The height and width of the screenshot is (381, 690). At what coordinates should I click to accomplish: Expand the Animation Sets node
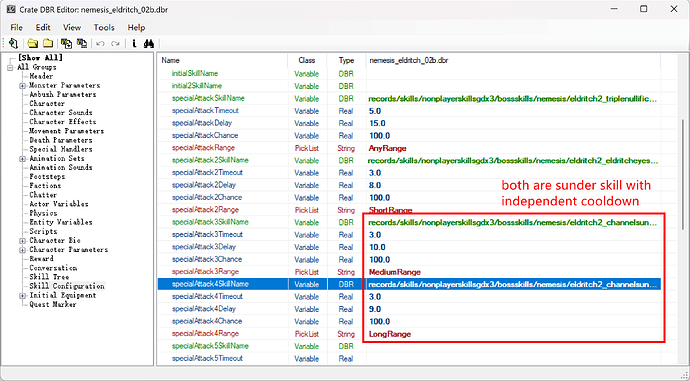pyautogui.click(x=22, y=159)
